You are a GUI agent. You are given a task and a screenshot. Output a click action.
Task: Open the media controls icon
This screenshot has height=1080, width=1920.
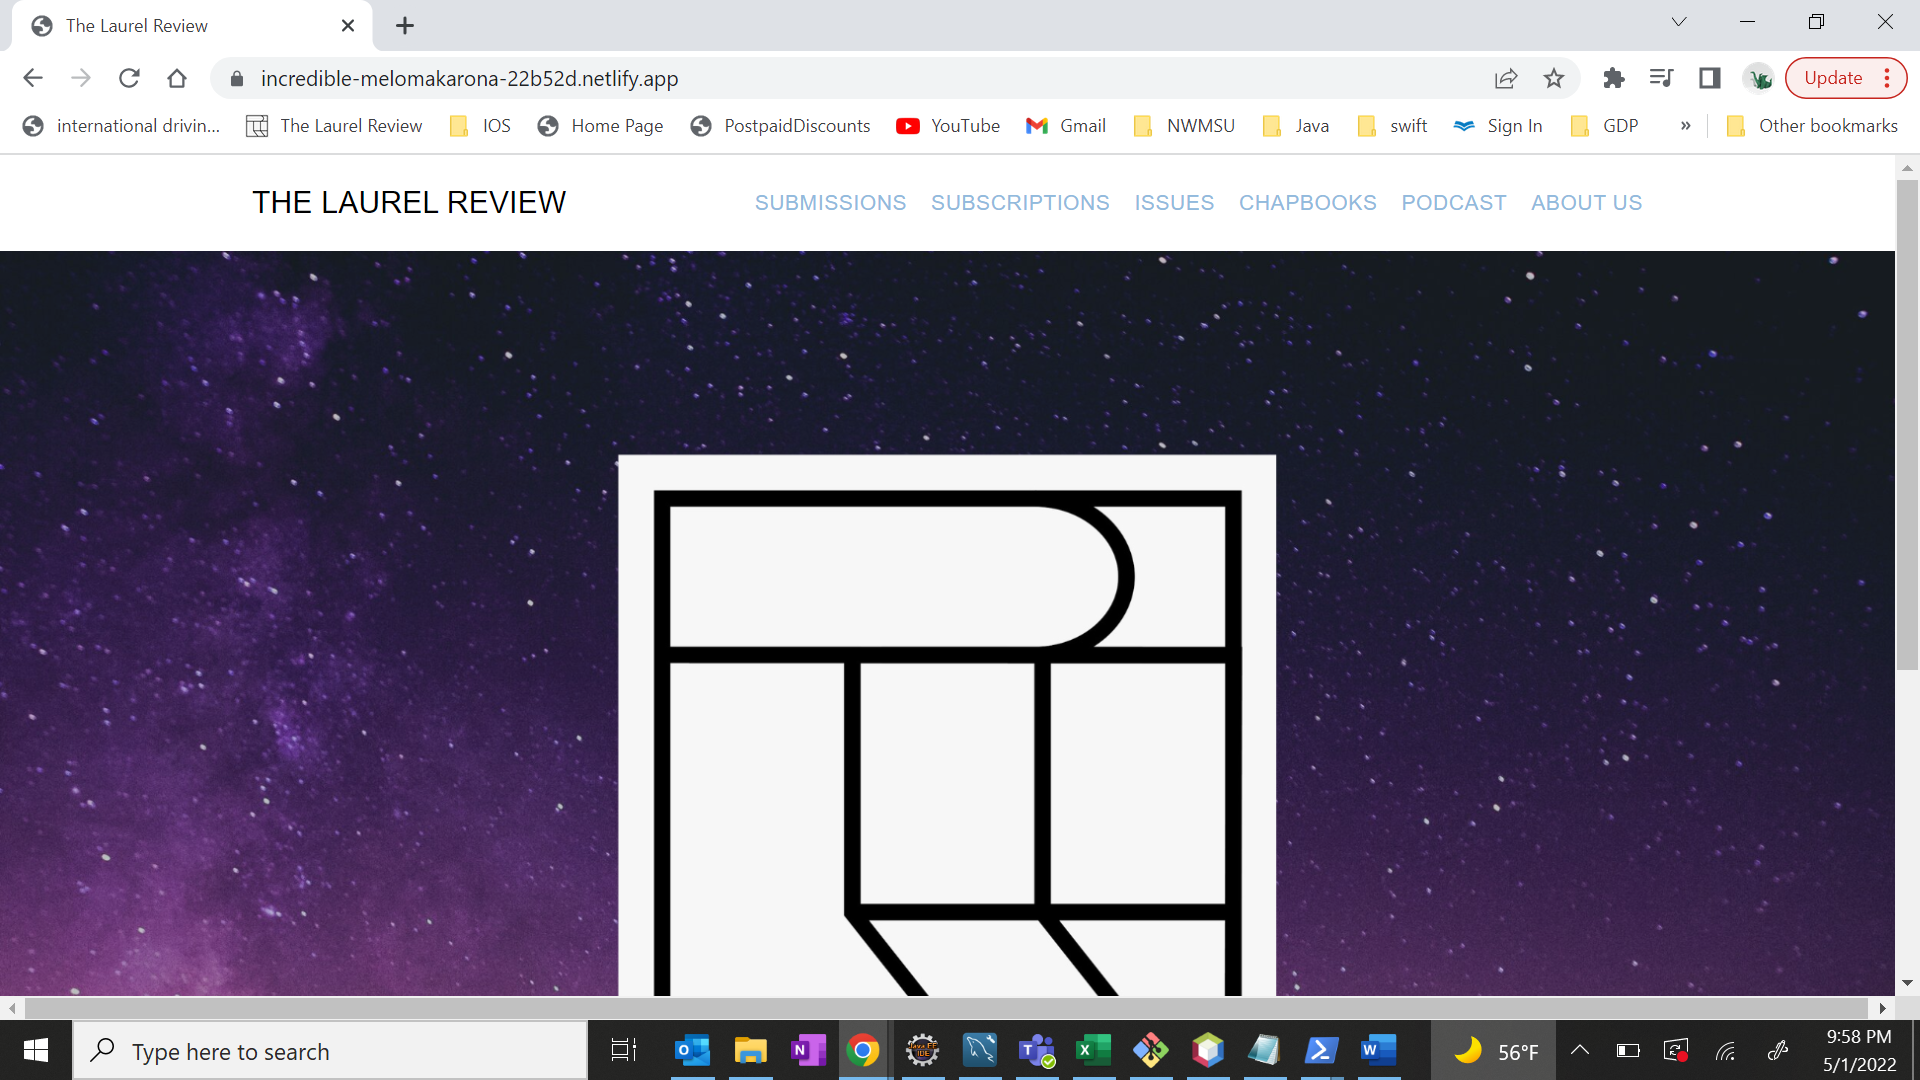pos(1661,78)
